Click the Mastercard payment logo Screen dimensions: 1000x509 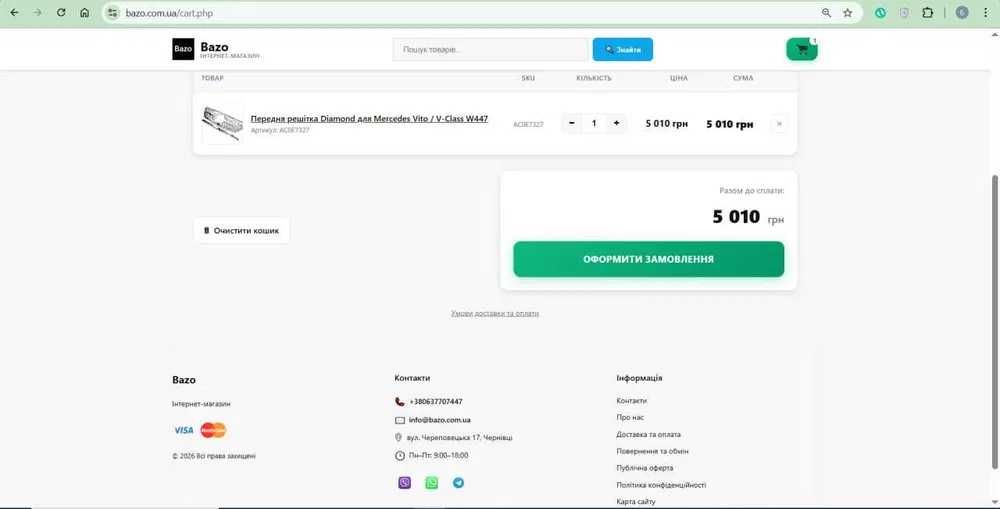coord(213,430)
